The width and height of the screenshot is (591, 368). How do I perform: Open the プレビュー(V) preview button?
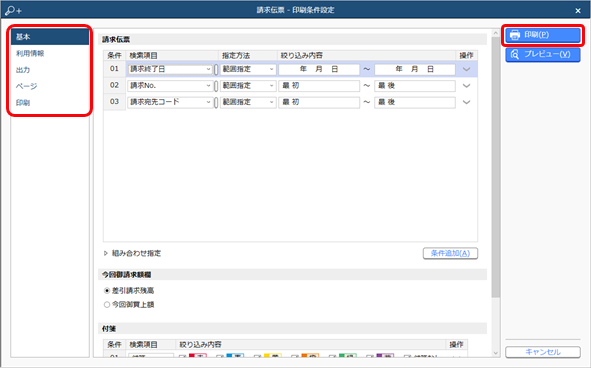(x=542, y=54)
